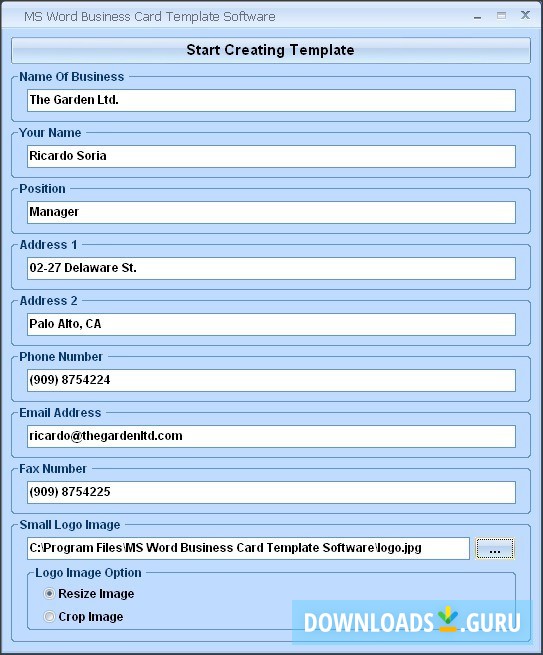
Task: Click the Address 2 field with Palo Alto, CA
Action: 271,324
